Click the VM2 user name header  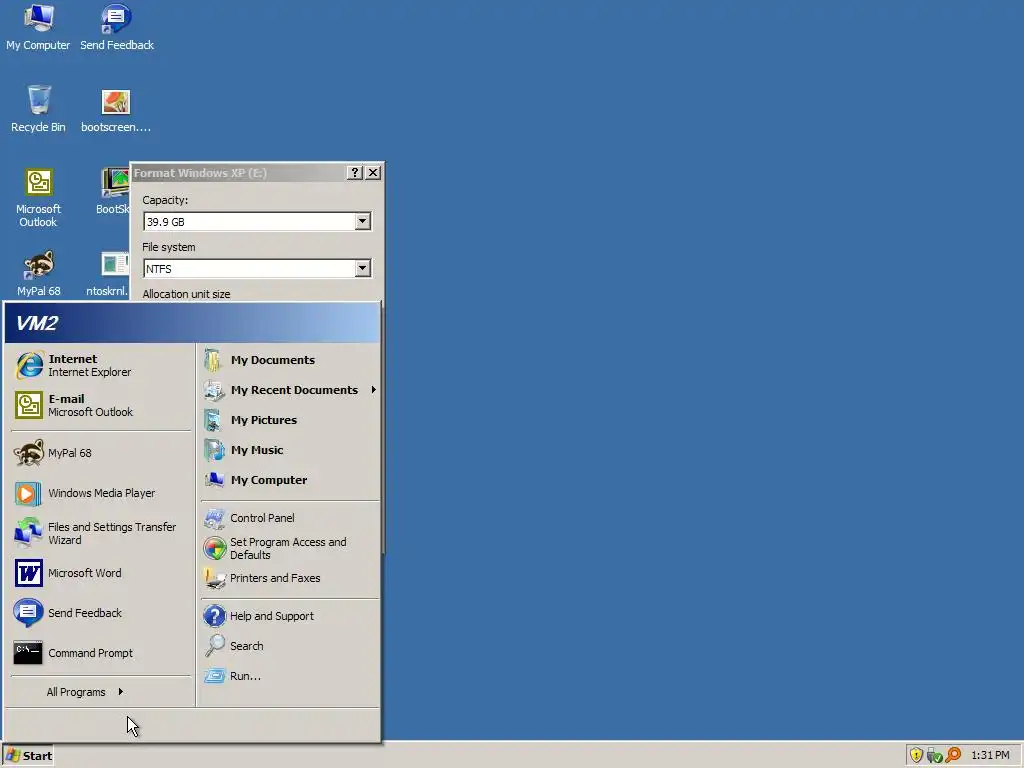pos(192,323)
